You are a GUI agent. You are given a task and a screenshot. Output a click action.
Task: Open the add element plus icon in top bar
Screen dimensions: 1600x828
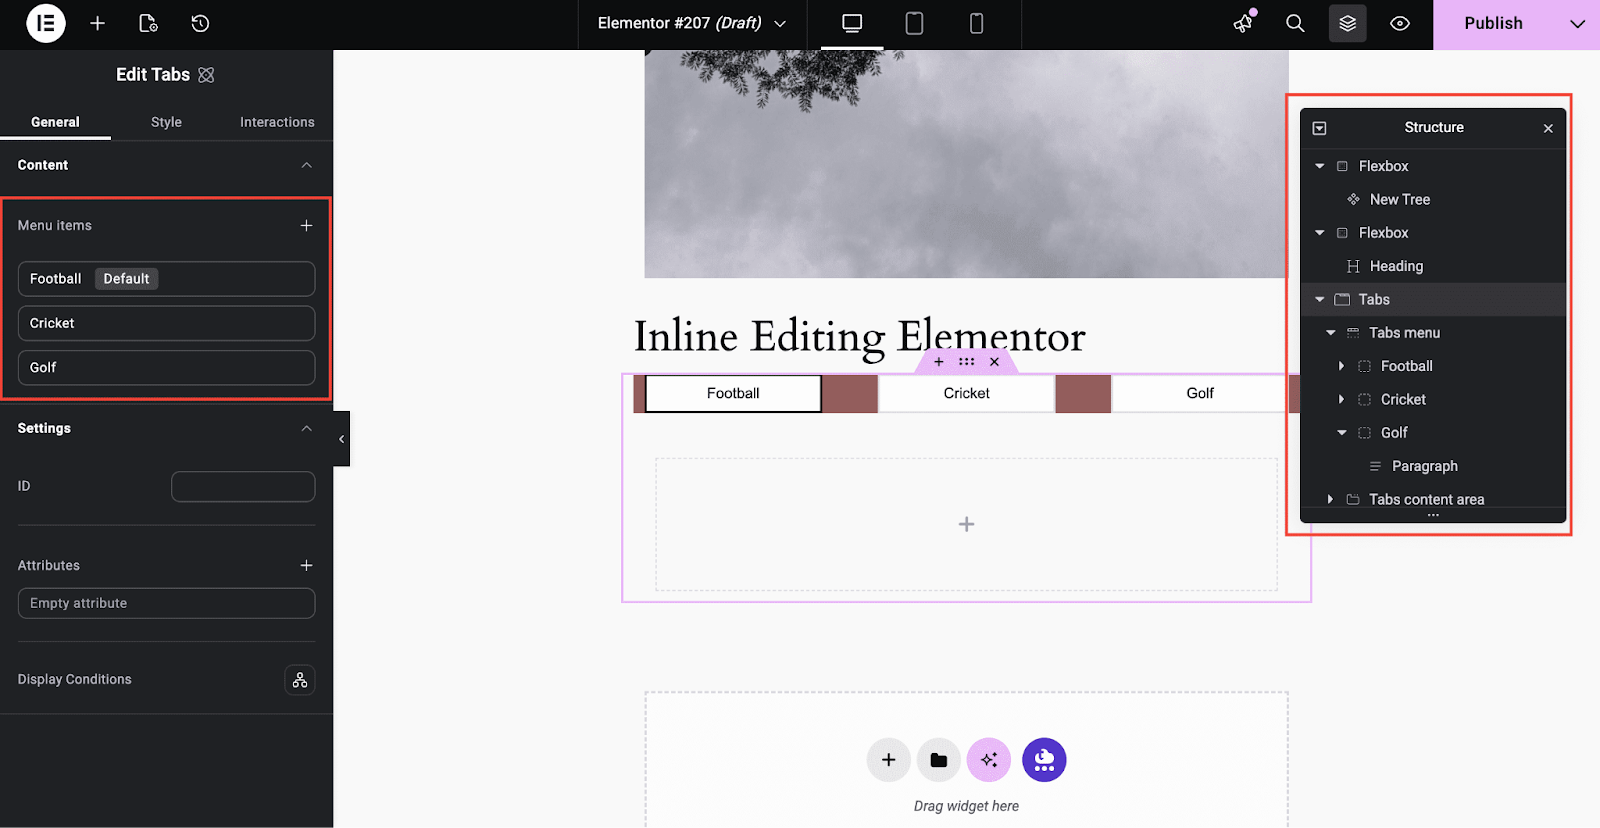[x=97, y=23]
